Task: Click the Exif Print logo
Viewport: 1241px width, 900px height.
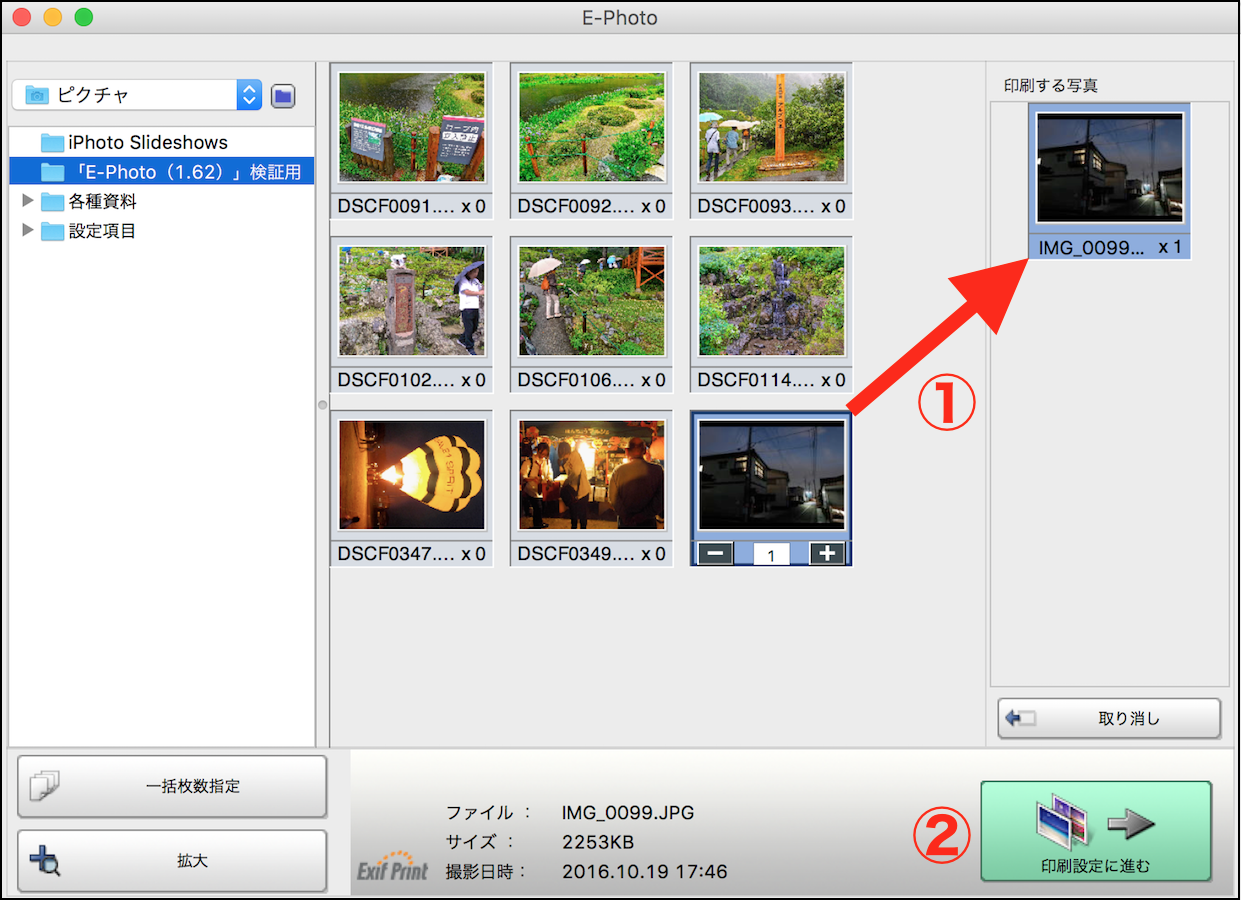Action: coord(393,866)
